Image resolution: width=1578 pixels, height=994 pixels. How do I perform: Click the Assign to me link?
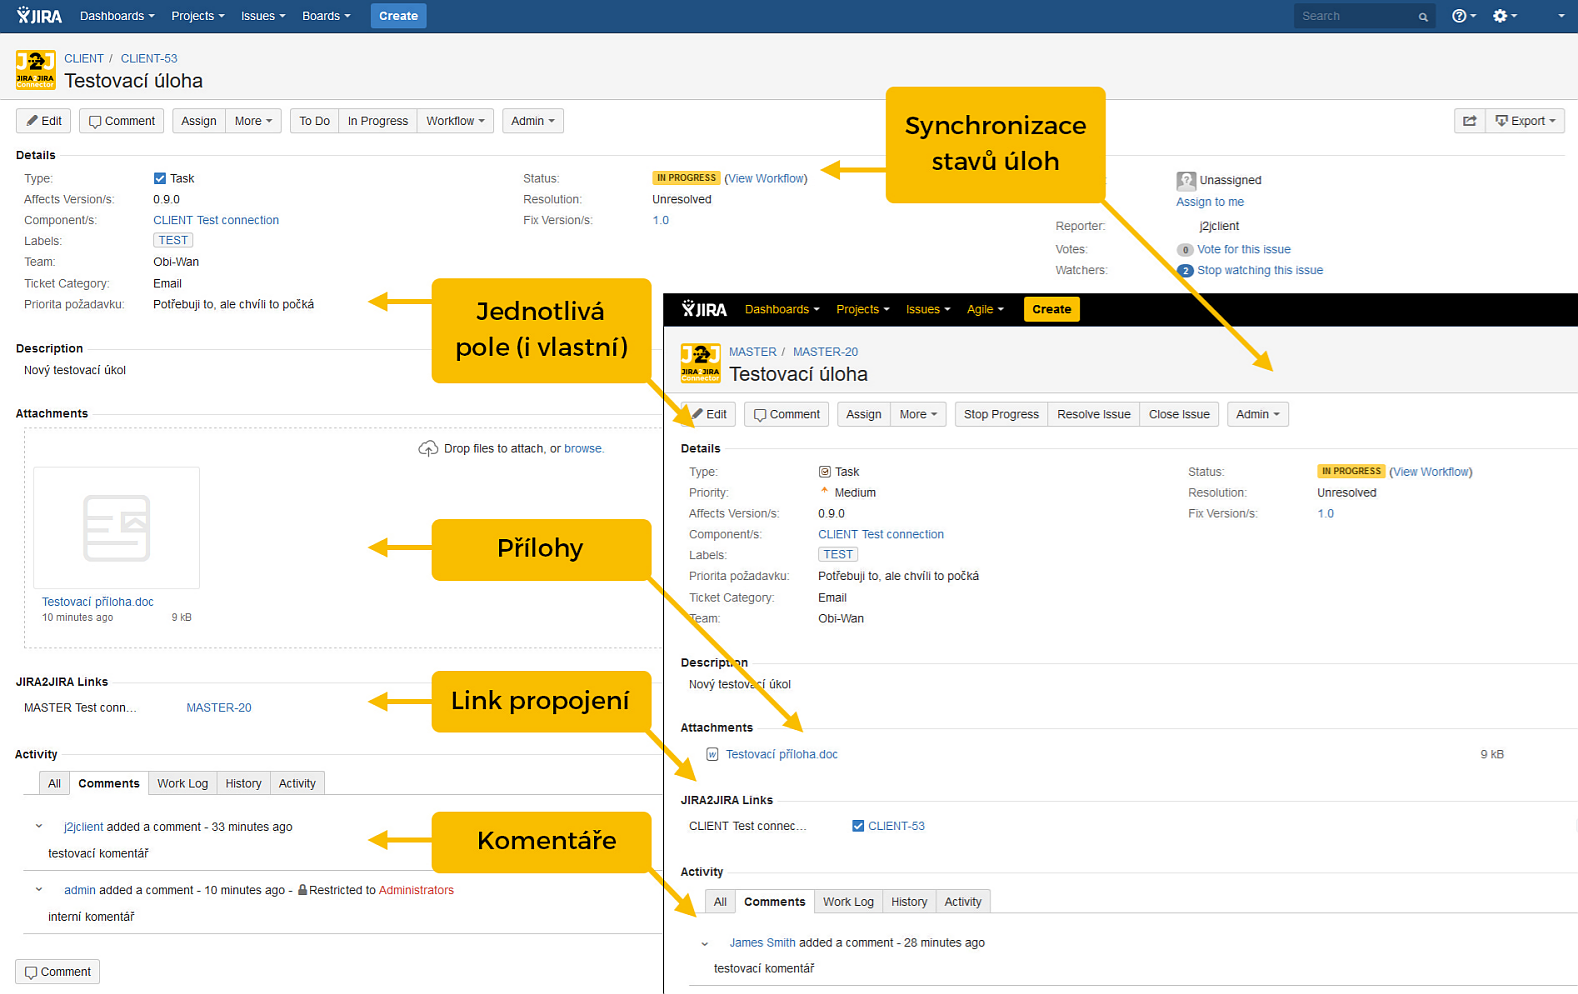point(1210,202)
